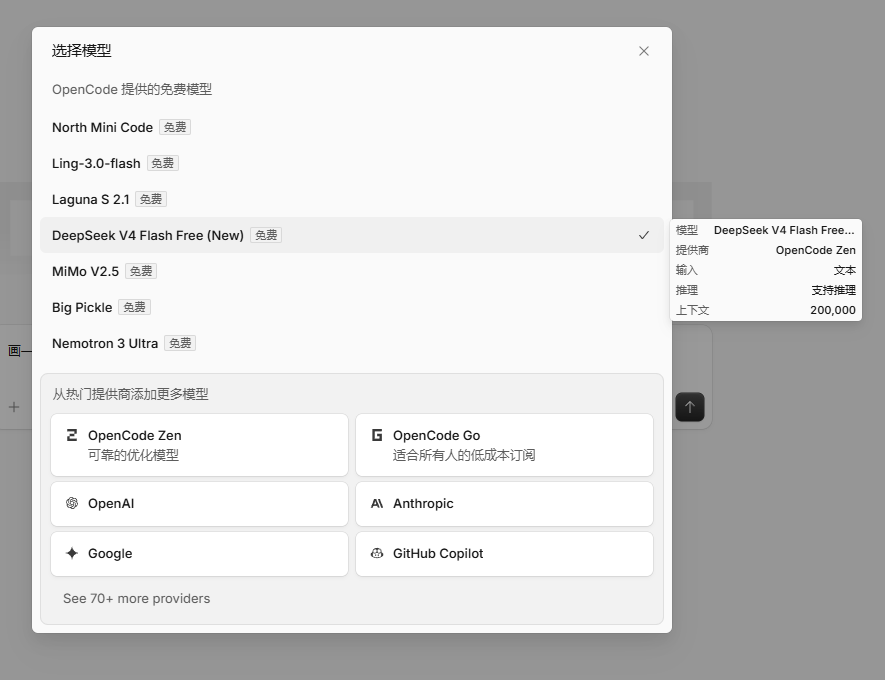The image size is (885, 680).
Task: Click tooltip context value 200,000
Action: click(833, 310)
